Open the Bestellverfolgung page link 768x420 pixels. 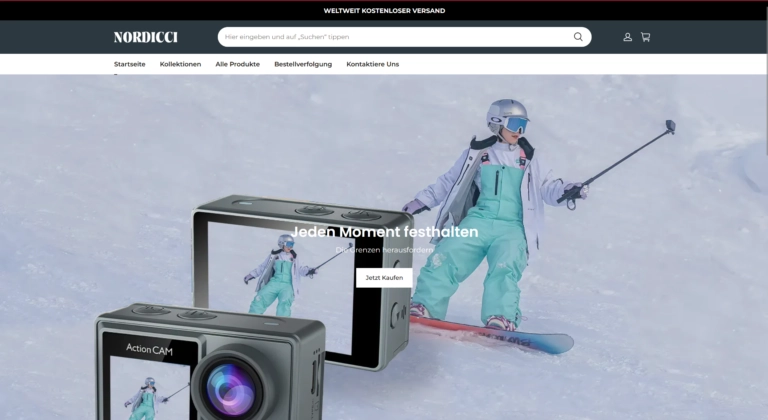coord(303,64)
